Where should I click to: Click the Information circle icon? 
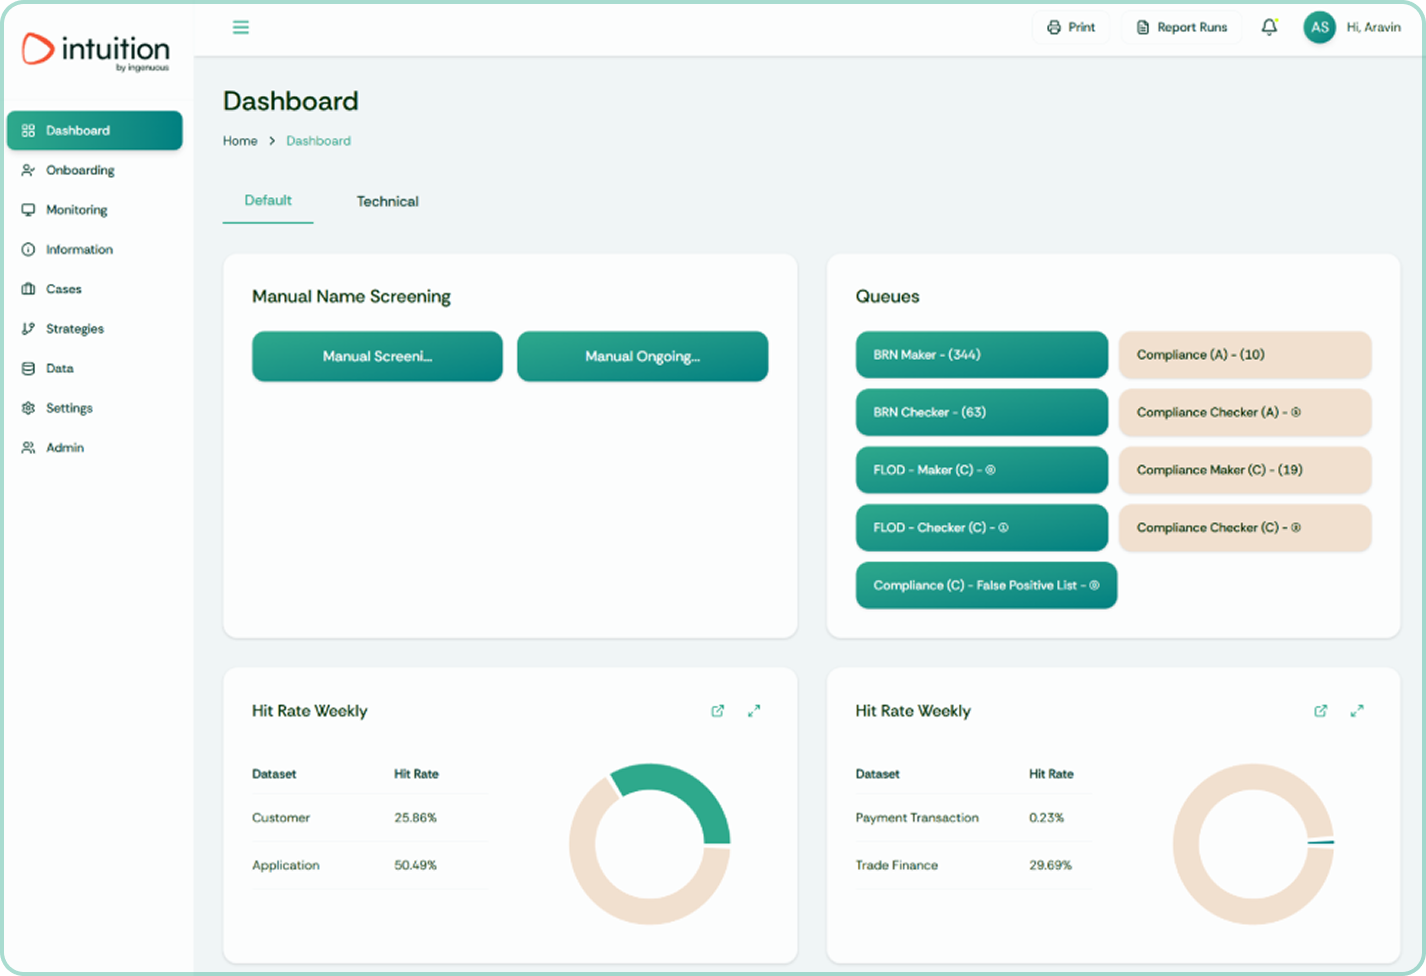tap(28, 250)
